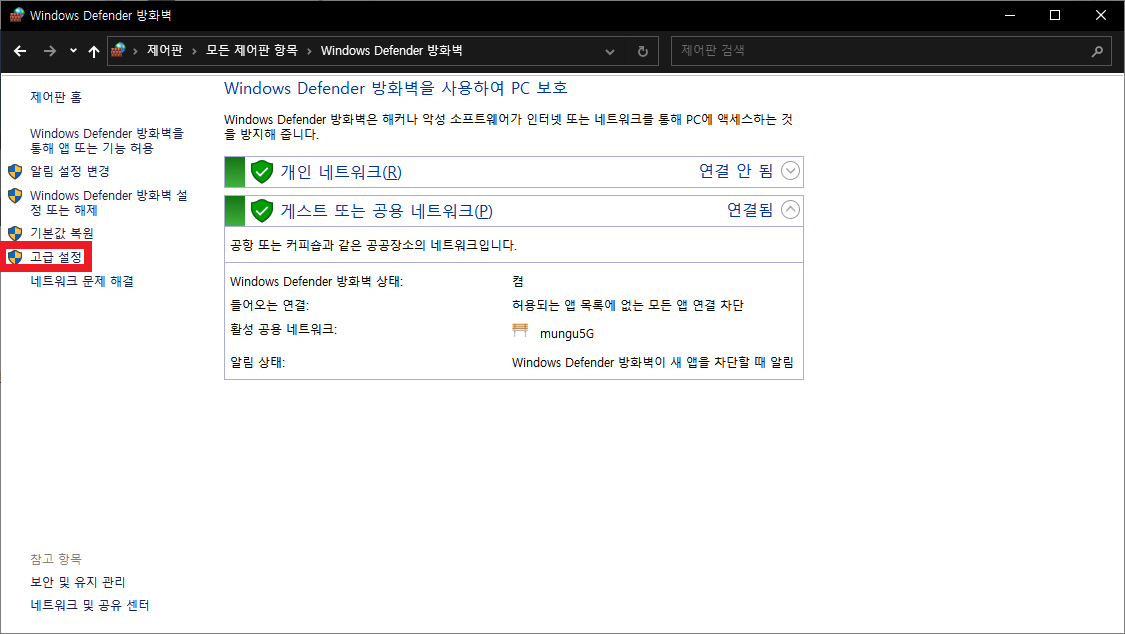Click shield icon beside 방화벽 설정 또는 해제

click(15, 195)
